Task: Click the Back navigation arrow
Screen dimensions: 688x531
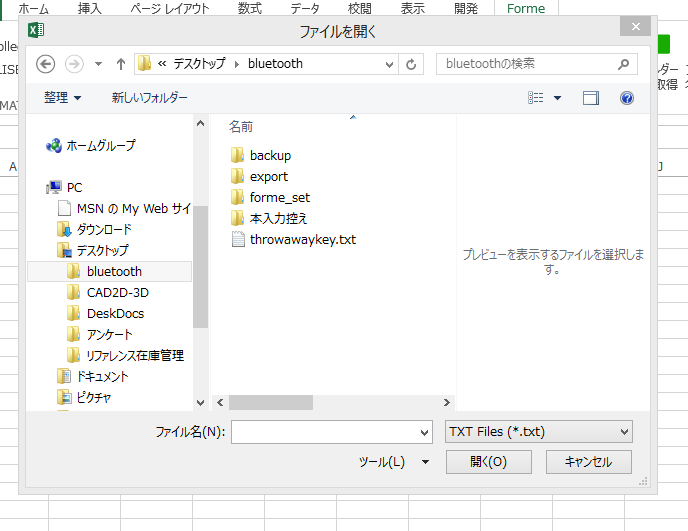Action: [45, 64]
